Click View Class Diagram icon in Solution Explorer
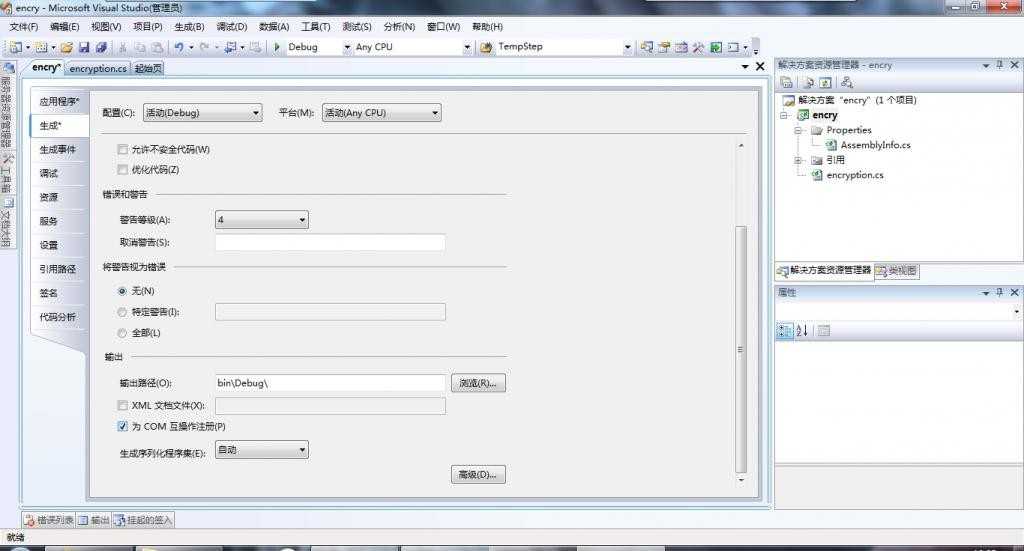This screenshot has height=551, width=1024. tap(847, 82)
